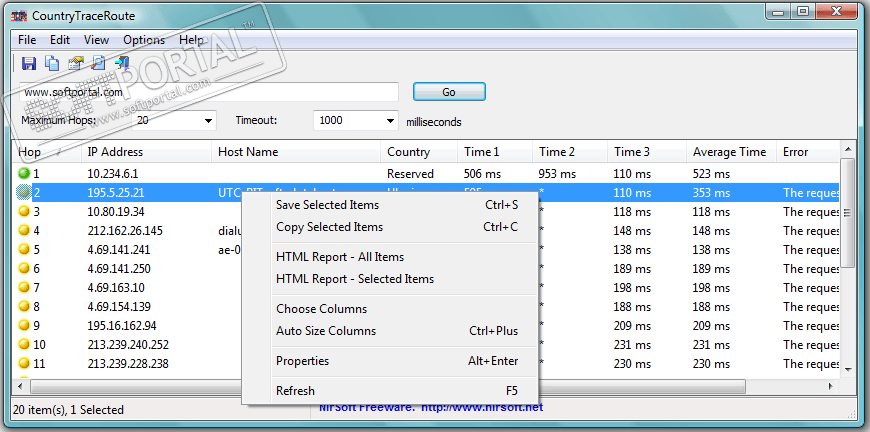
Task: Open the Options menu
Action: click(144, 40)
